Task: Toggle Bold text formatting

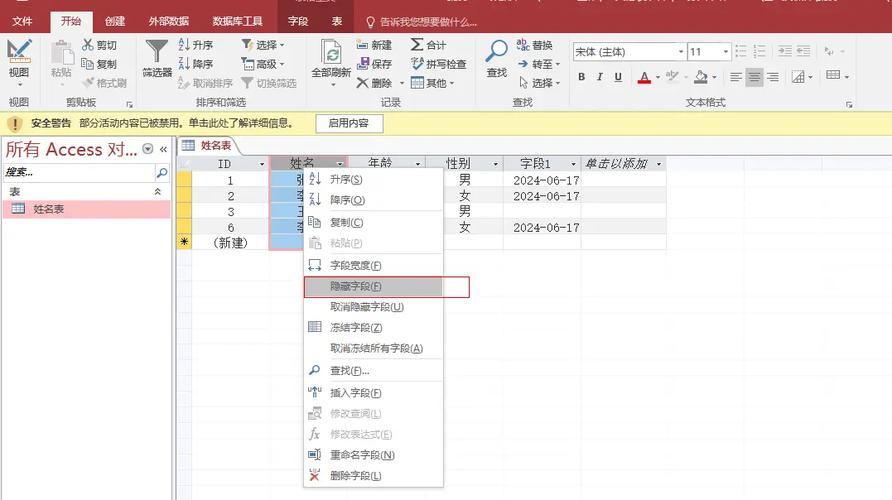Action: tap(582, 77)
